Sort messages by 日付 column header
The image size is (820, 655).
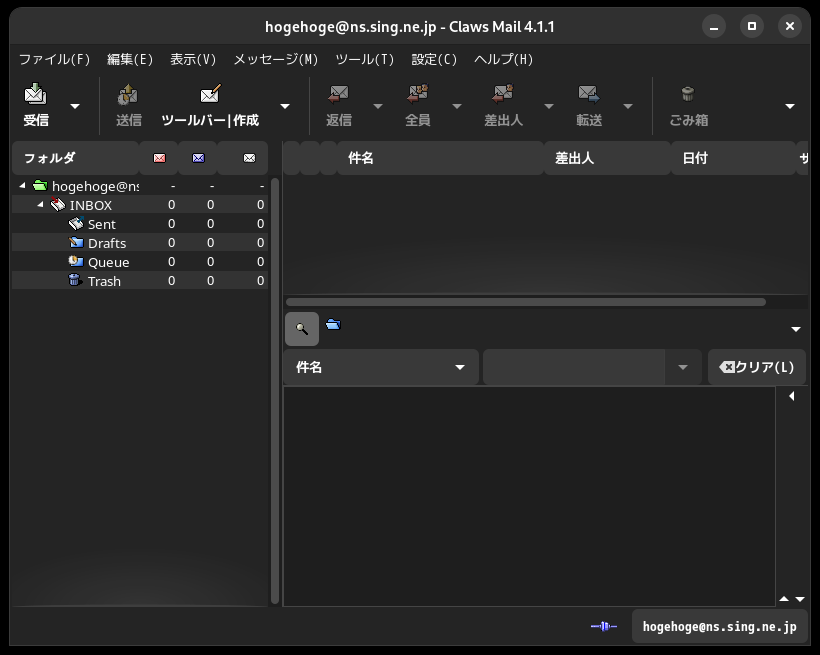[x=733, y=158]
